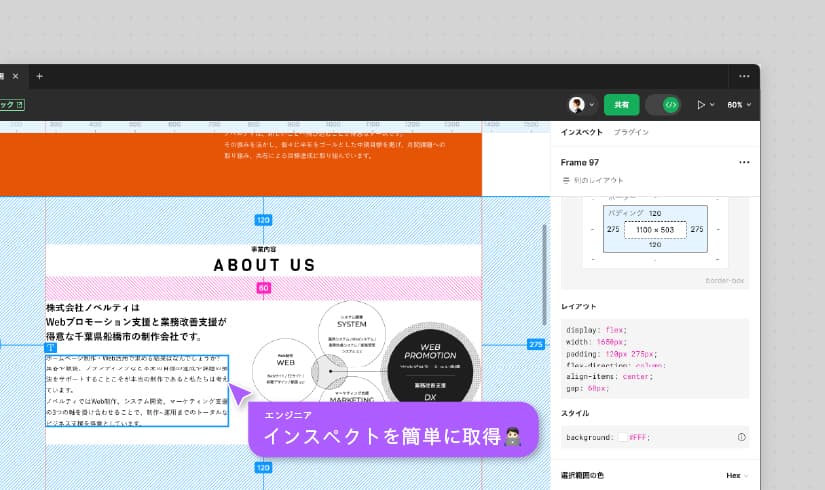Click the pink 60 gap spacing badge
The image size is (825, 490).
point(263,288)
